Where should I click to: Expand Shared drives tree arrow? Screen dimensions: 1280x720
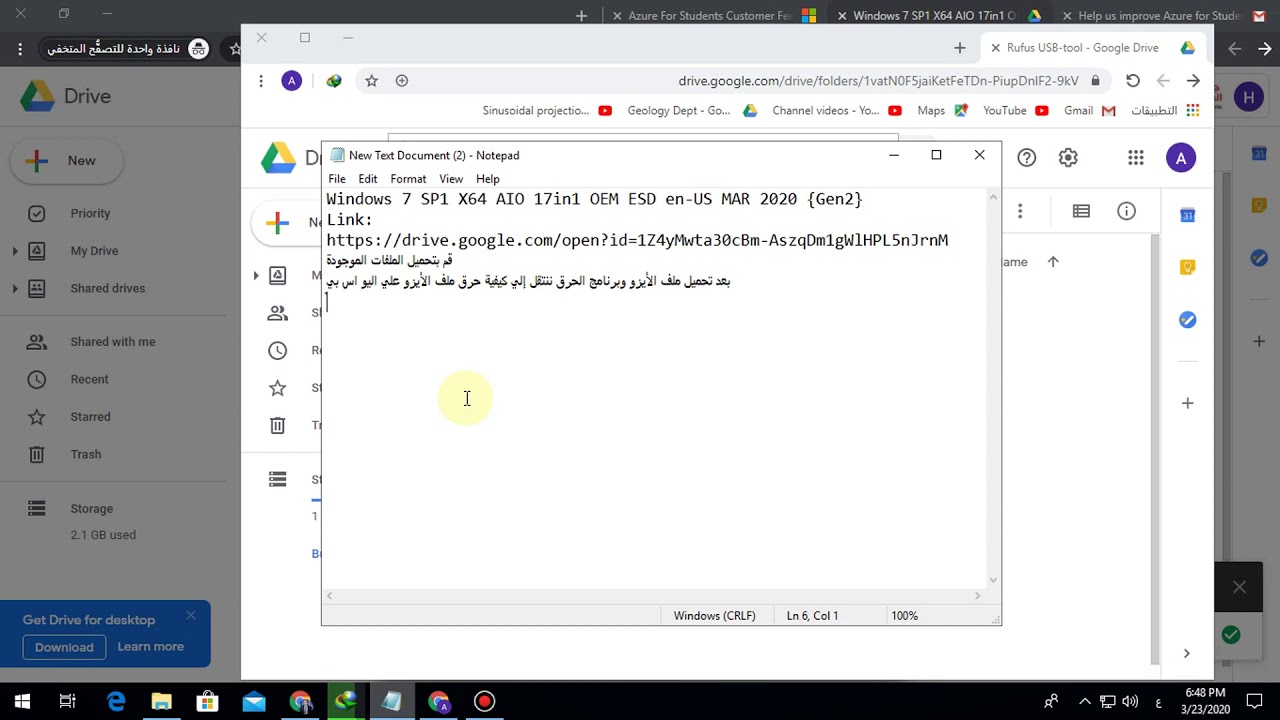tap(15, 288)
